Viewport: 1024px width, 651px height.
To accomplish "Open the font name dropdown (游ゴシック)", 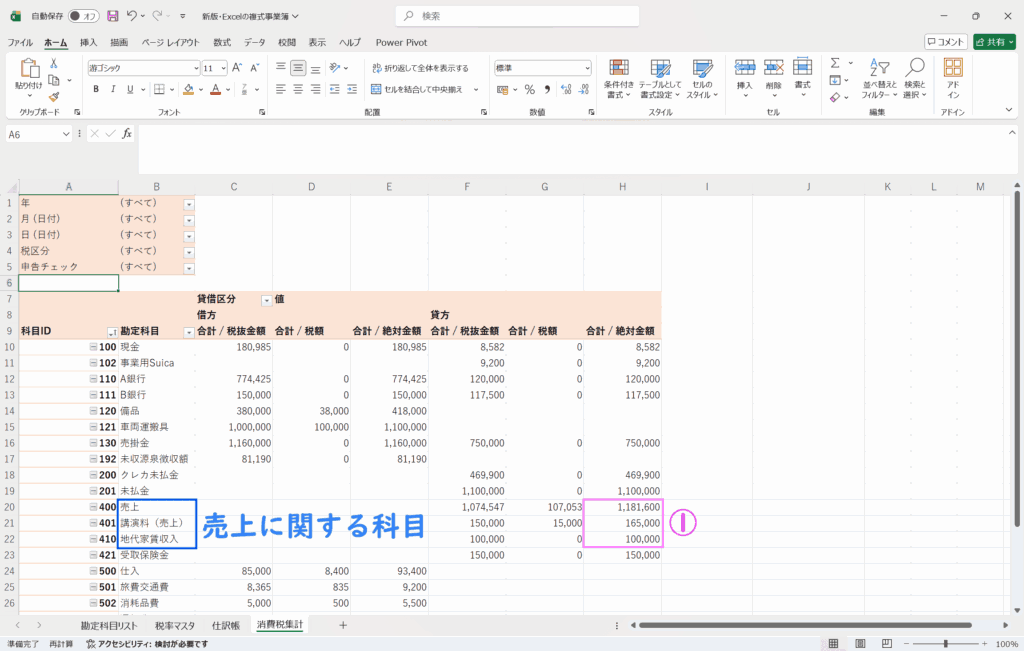I will click(196, 68).
